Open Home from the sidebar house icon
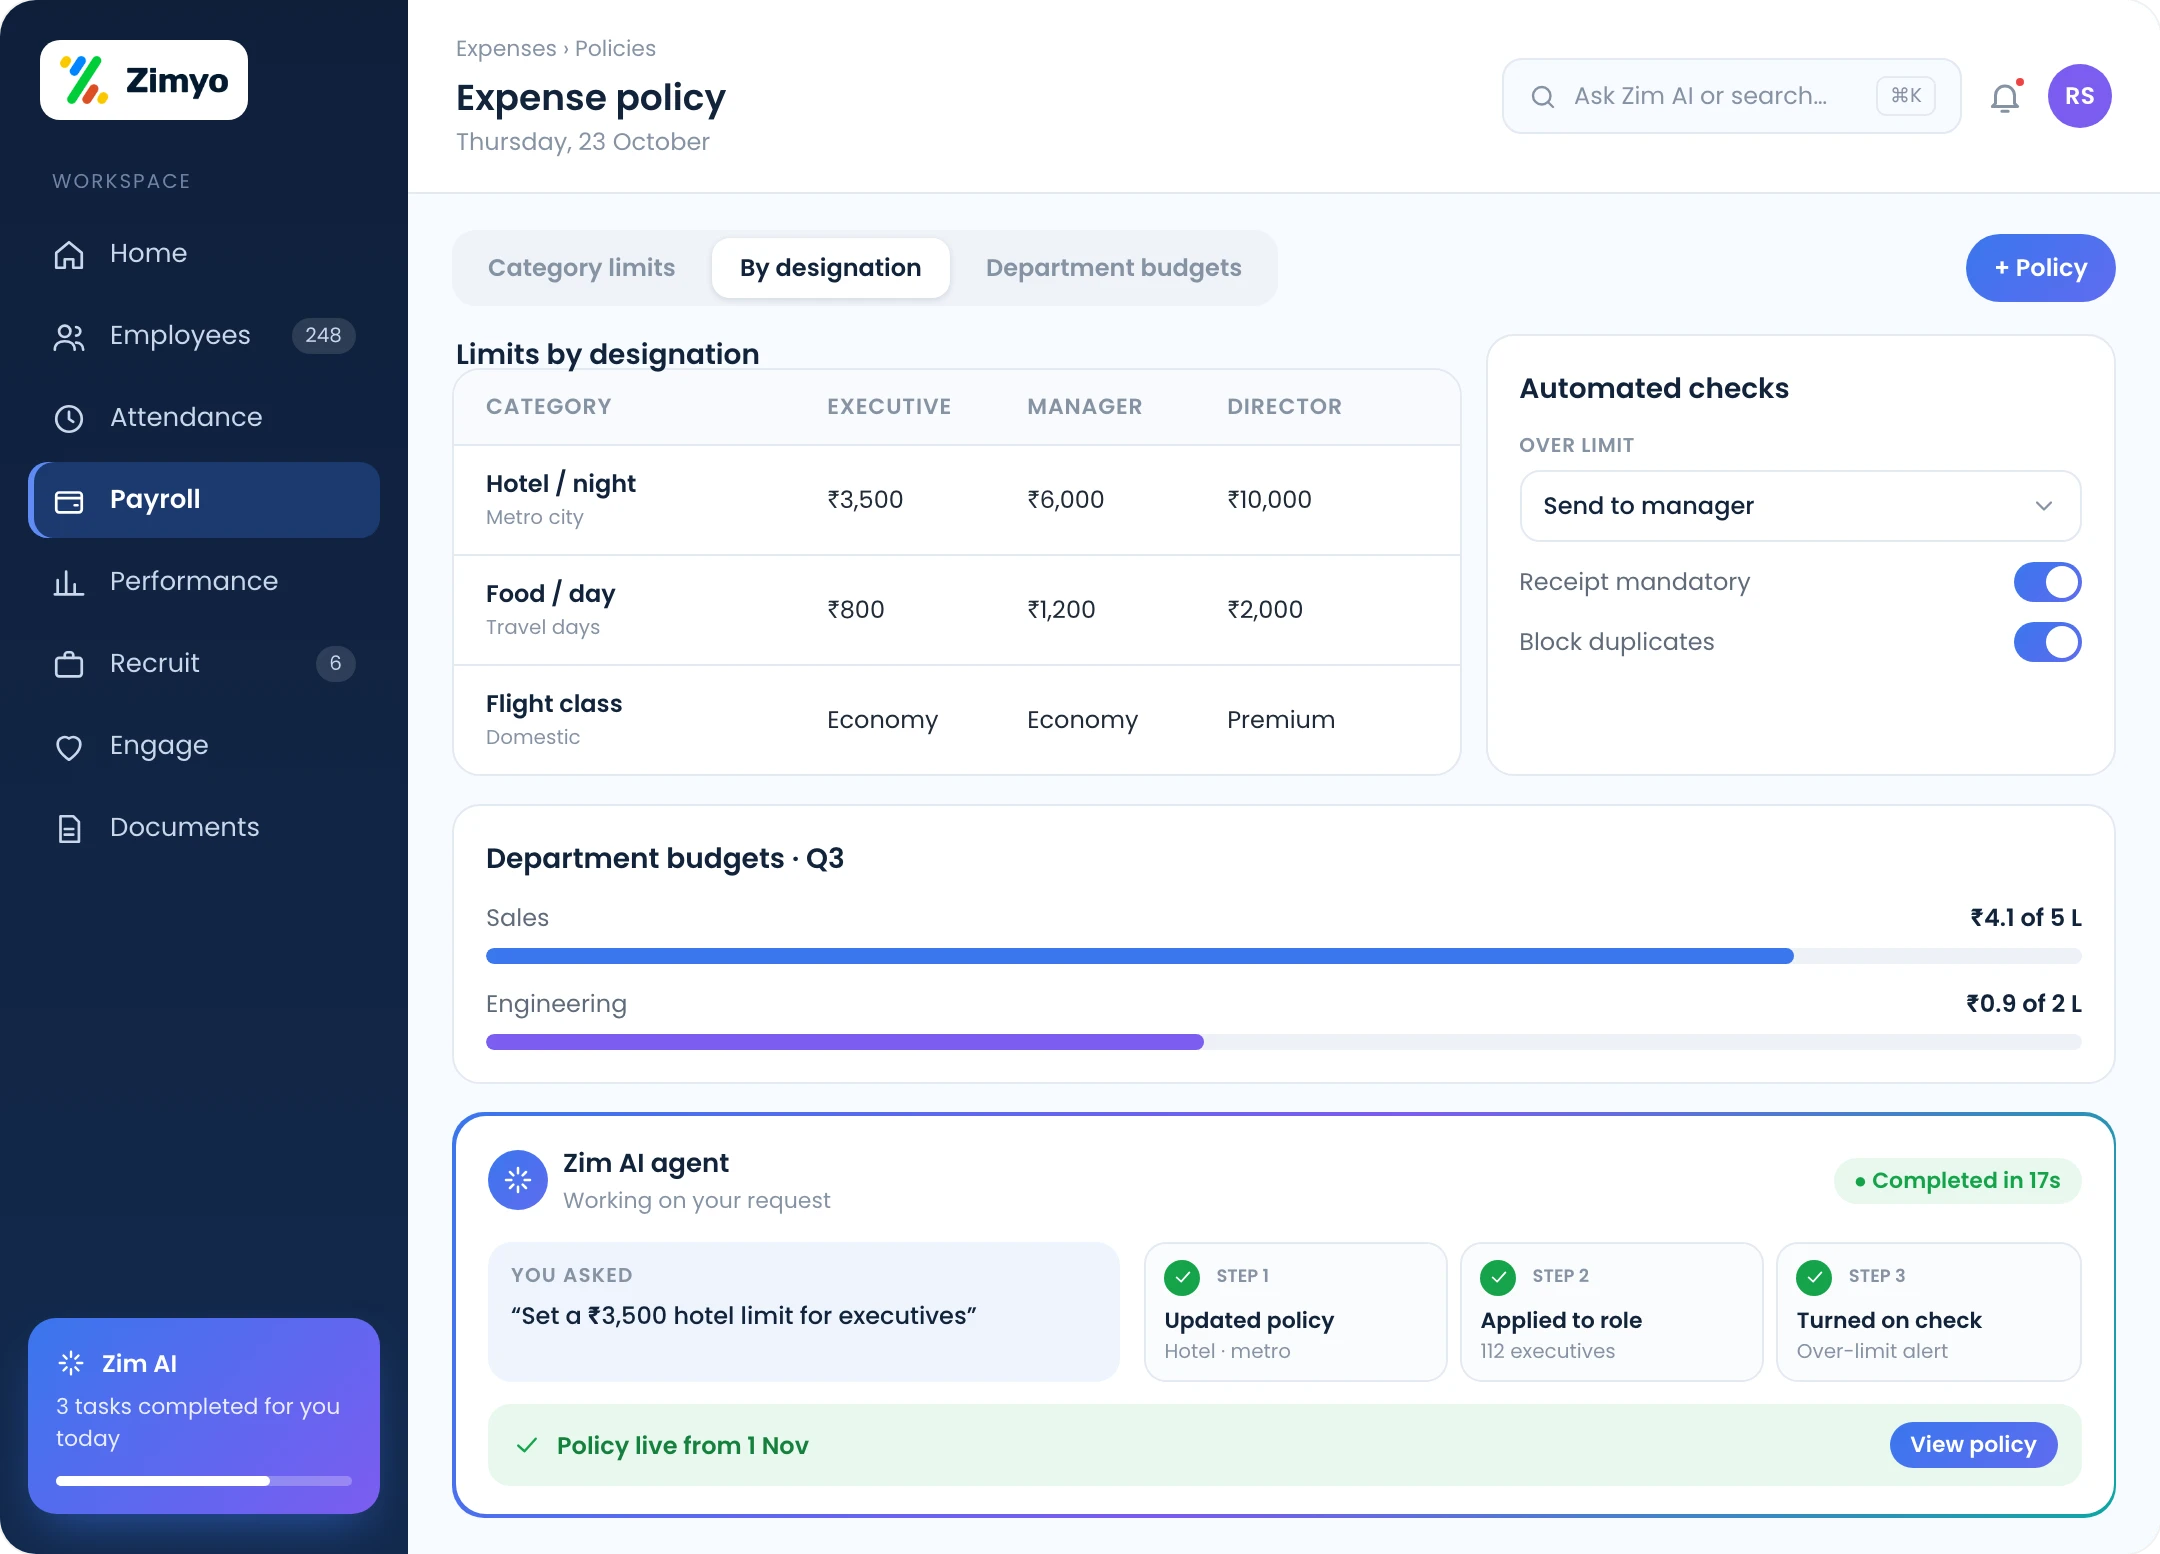Screen dimensions: 2160x1554 (69, 254)
